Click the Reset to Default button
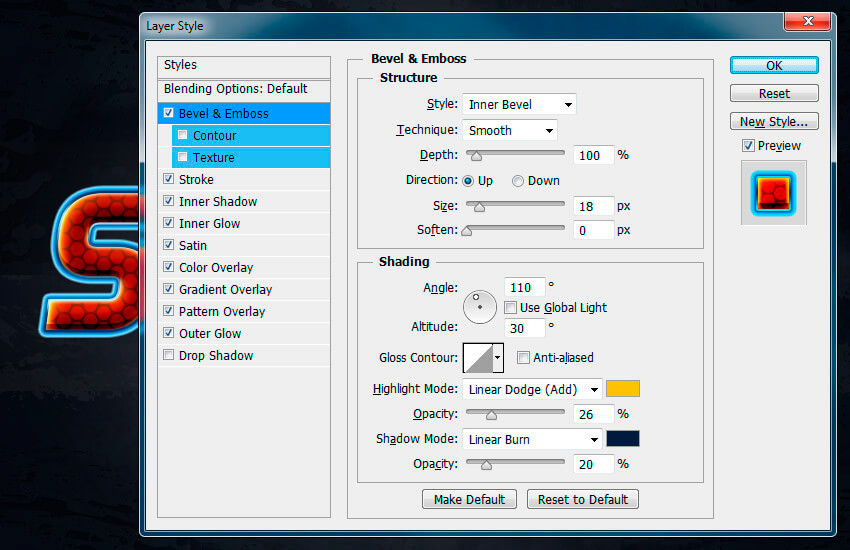The height and width of the screenshot is (550, 850). tap(582, 499)
